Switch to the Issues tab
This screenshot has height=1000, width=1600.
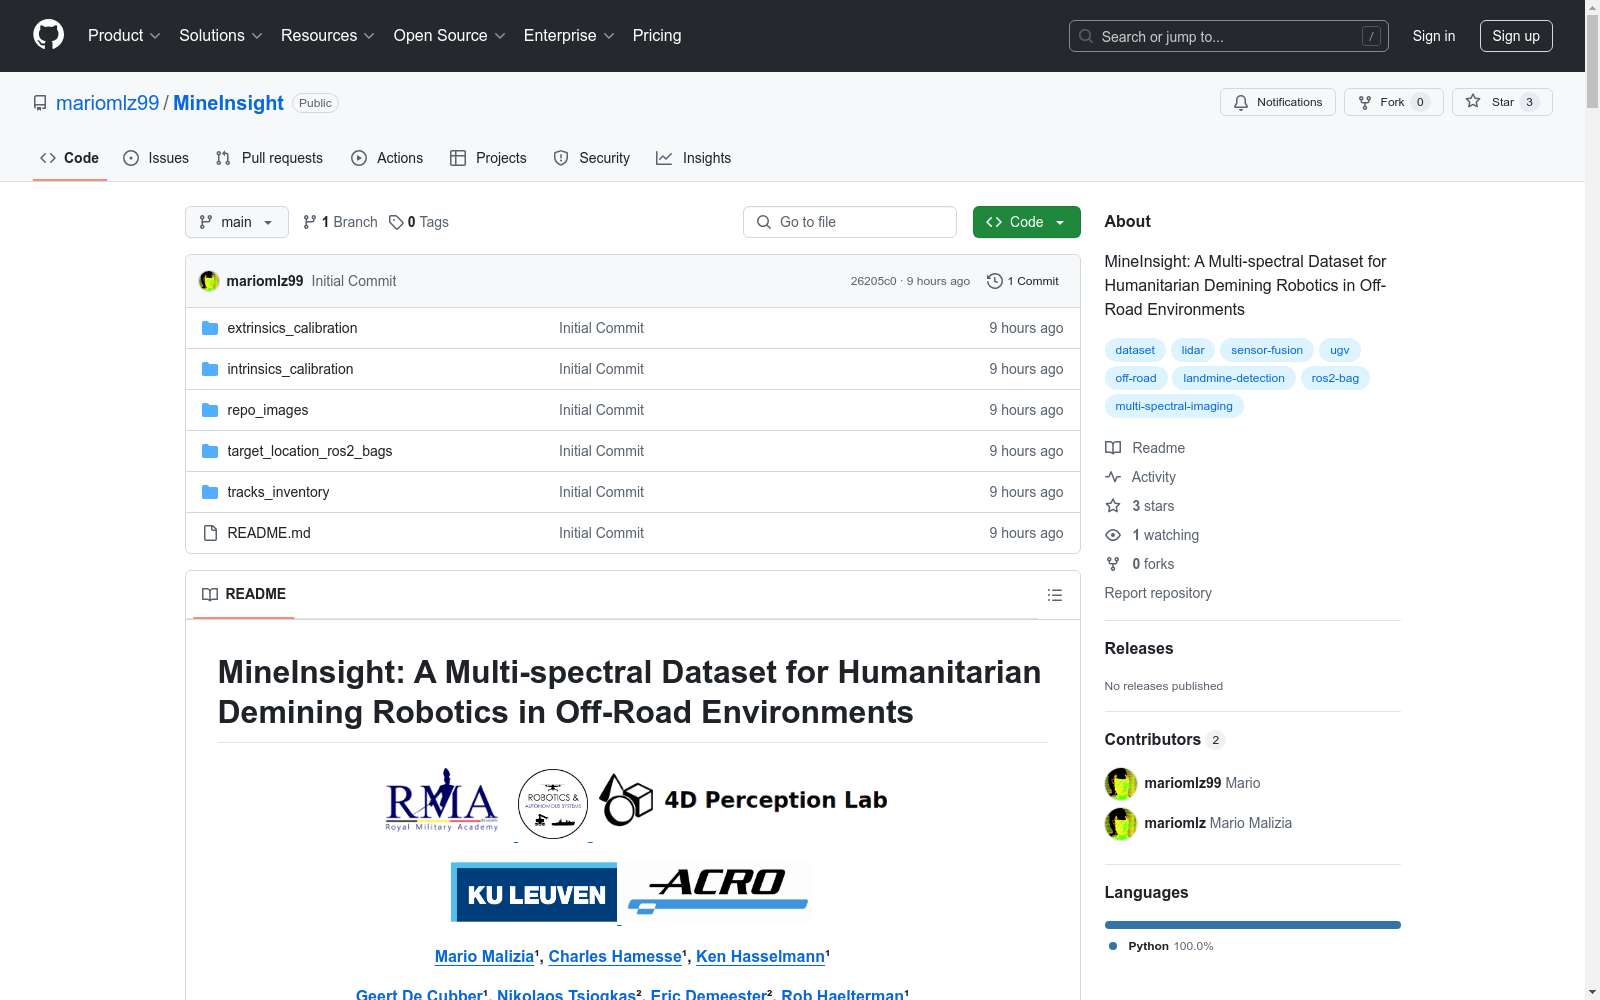coord(156,158)
